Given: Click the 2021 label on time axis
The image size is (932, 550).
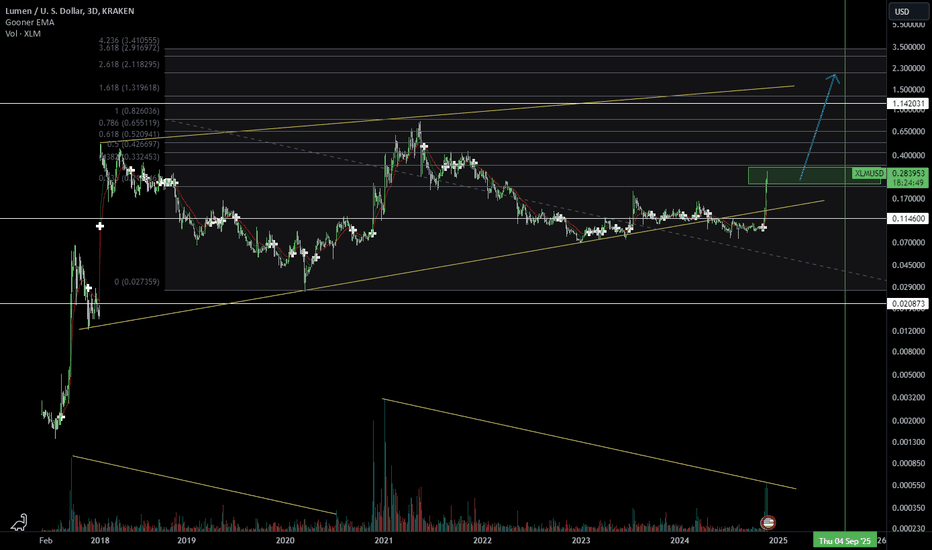Looking at the screenshot, I should click(383, 540).
